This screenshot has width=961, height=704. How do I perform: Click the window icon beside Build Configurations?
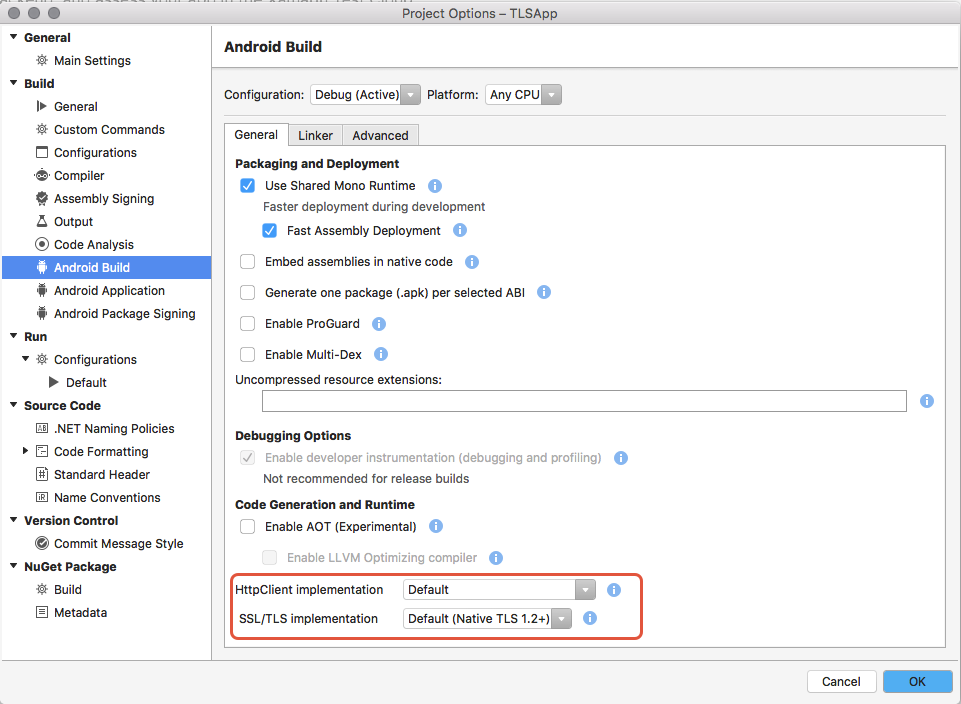[42, 152]
